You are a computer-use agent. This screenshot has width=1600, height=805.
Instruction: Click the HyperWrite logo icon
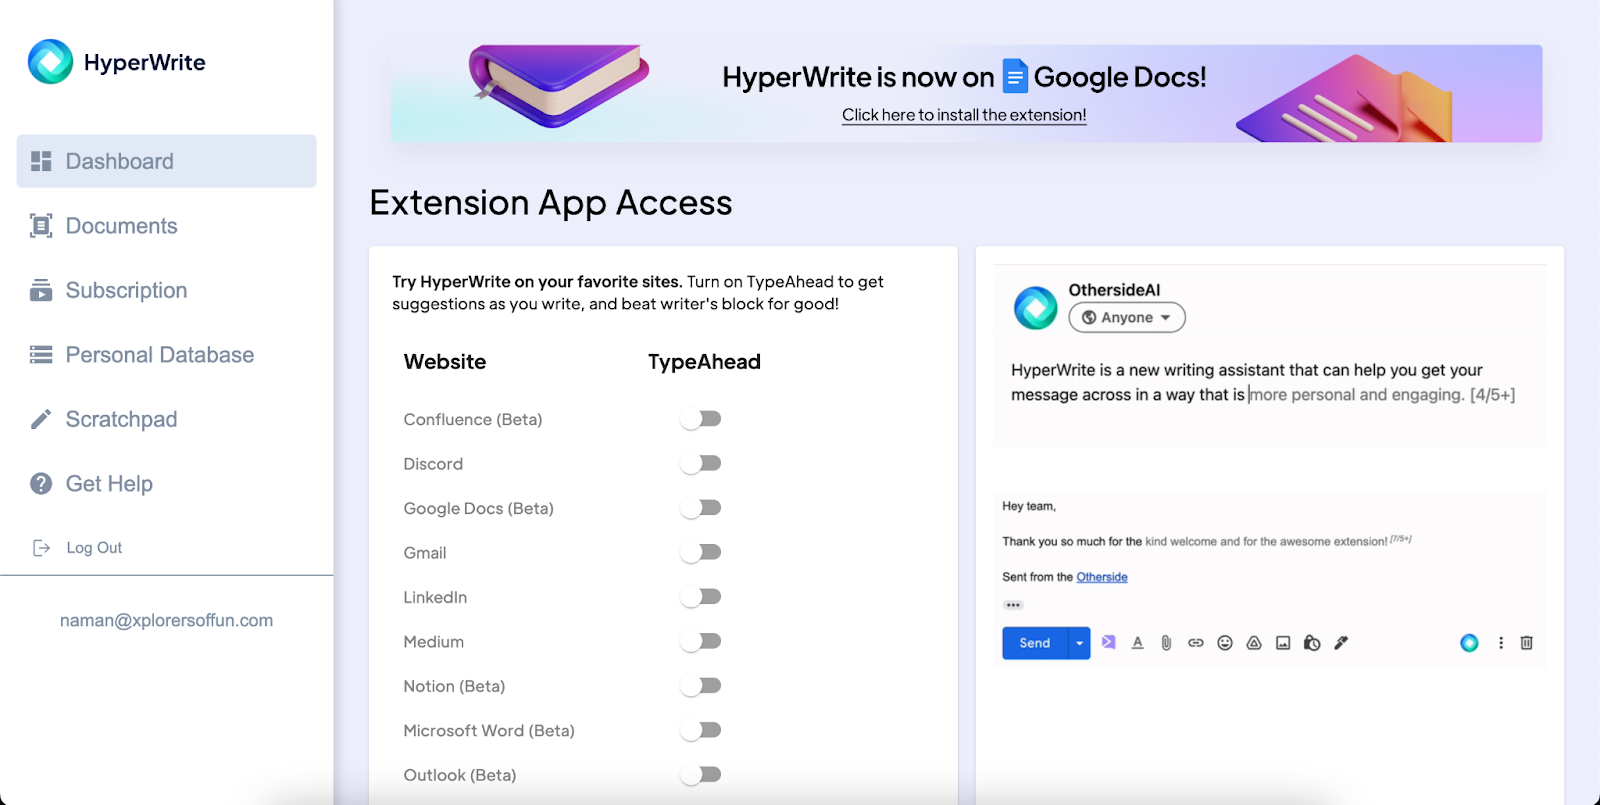click(x=50, y=61)
